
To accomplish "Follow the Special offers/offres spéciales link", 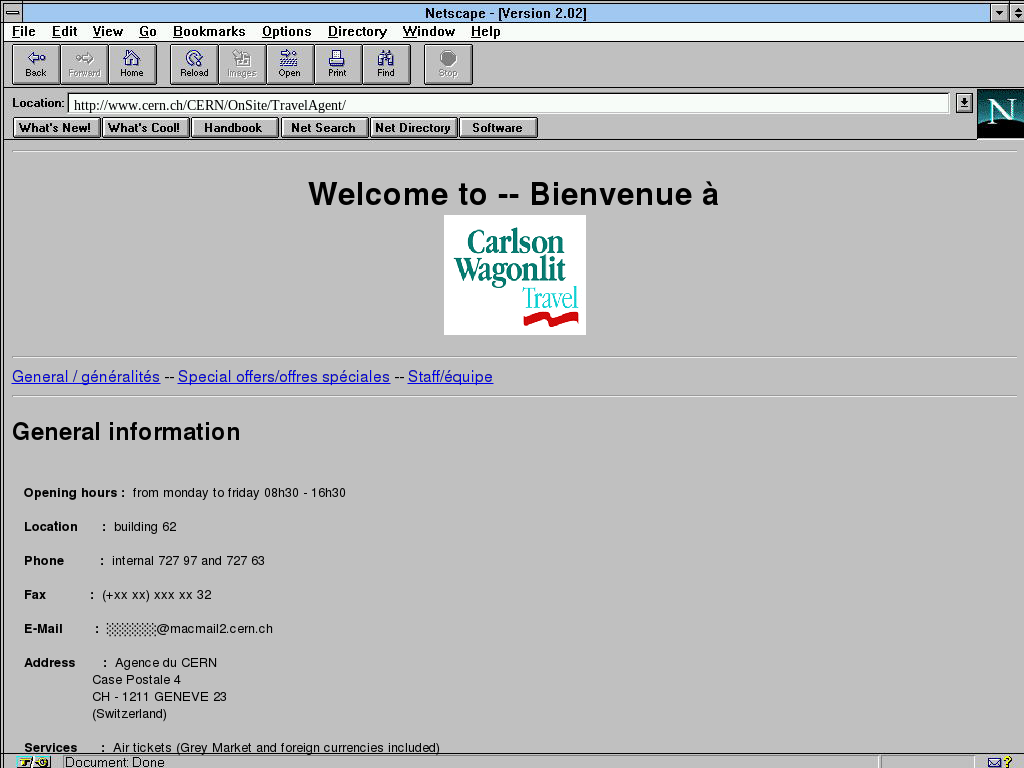I will pos(283,377).
